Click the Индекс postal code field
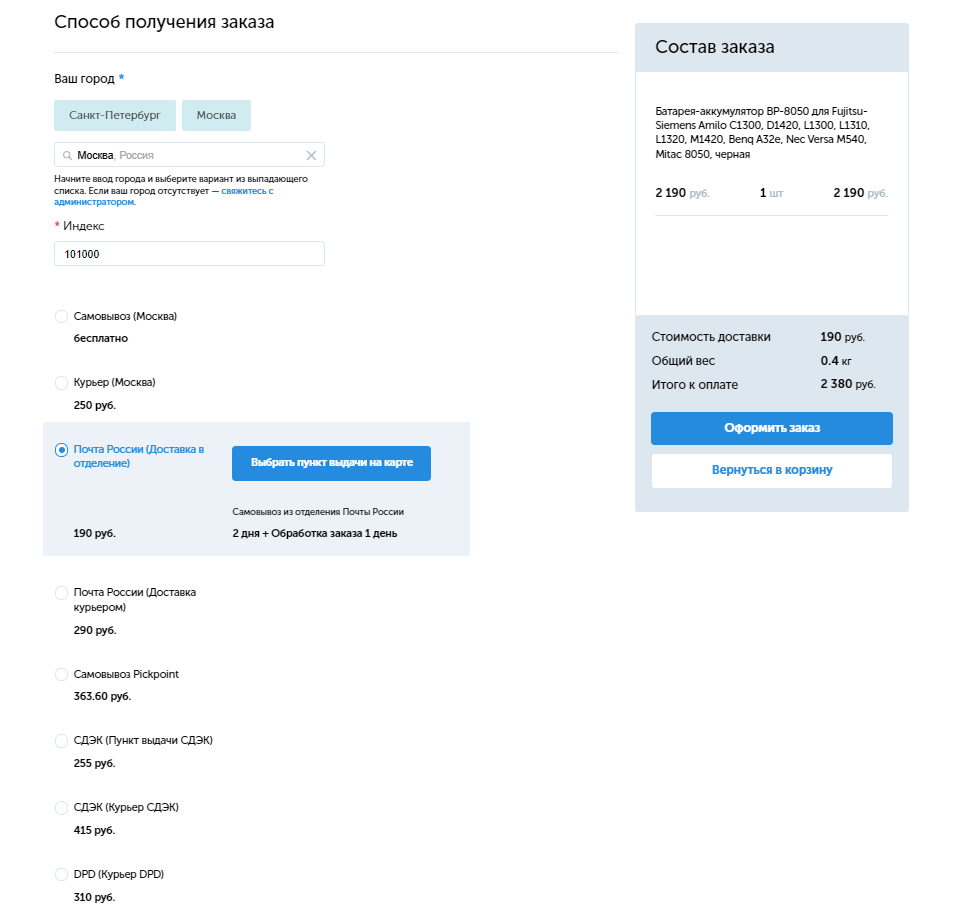This screenshot has width=954, height=913. [x=189, y=254]
